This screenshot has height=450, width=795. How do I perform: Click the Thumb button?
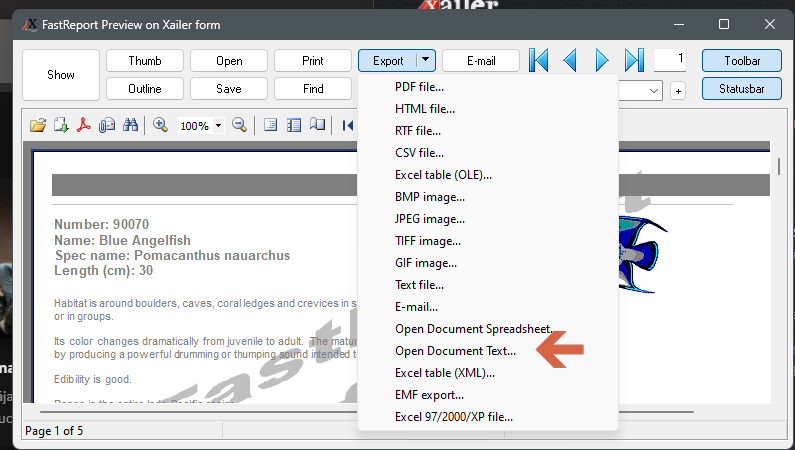pos(145,61)
